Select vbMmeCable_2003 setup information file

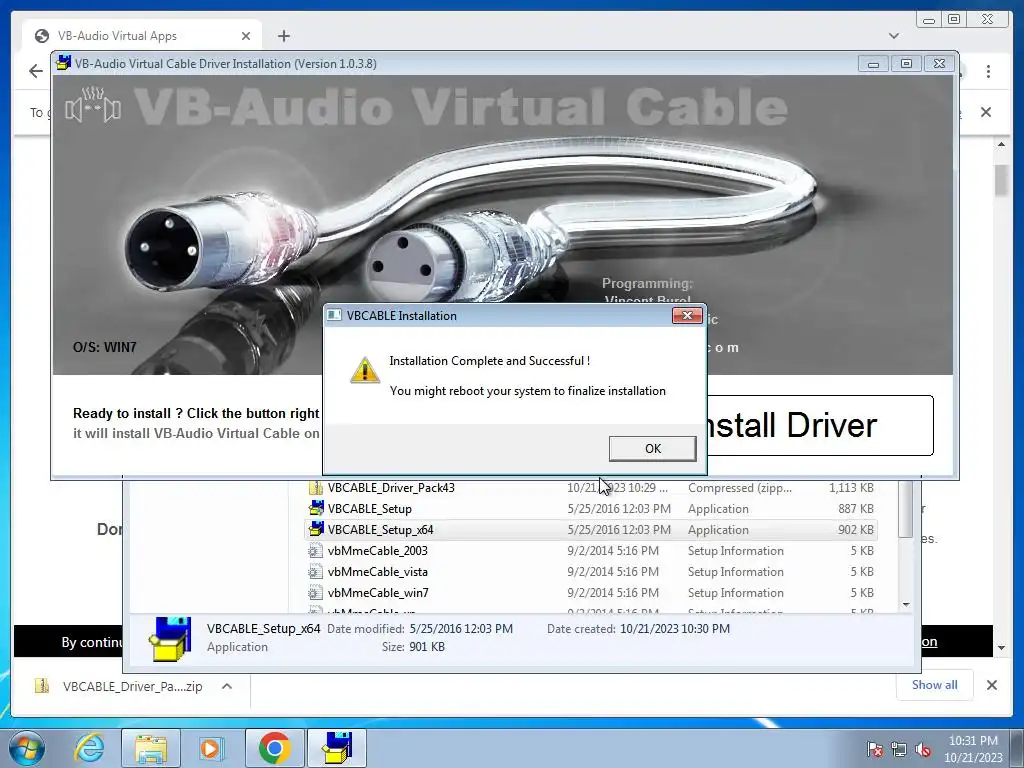(592, 551)
